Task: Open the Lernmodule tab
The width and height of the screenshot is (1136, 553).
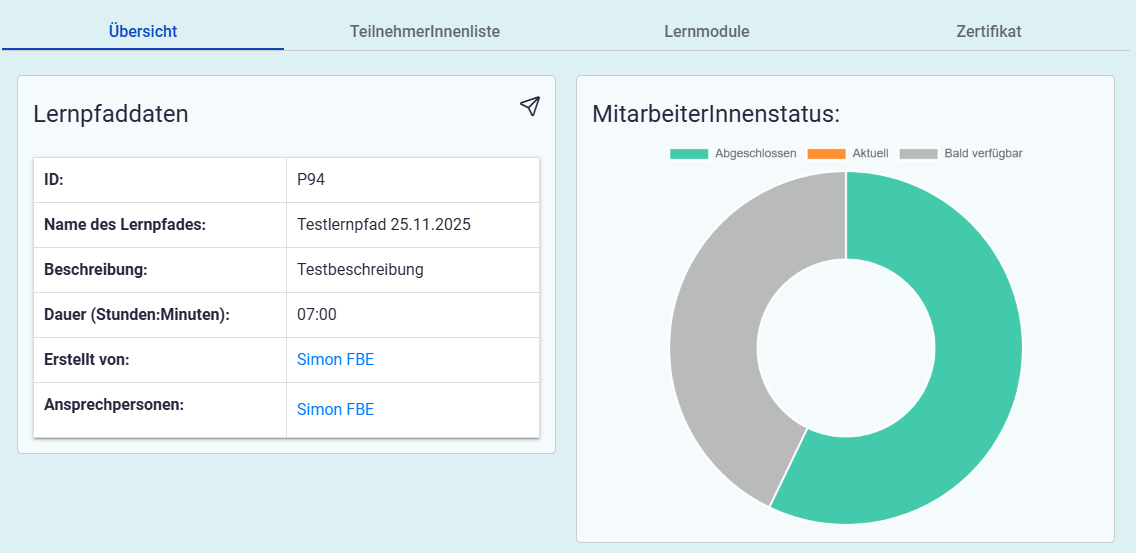Action: [706, 31]
